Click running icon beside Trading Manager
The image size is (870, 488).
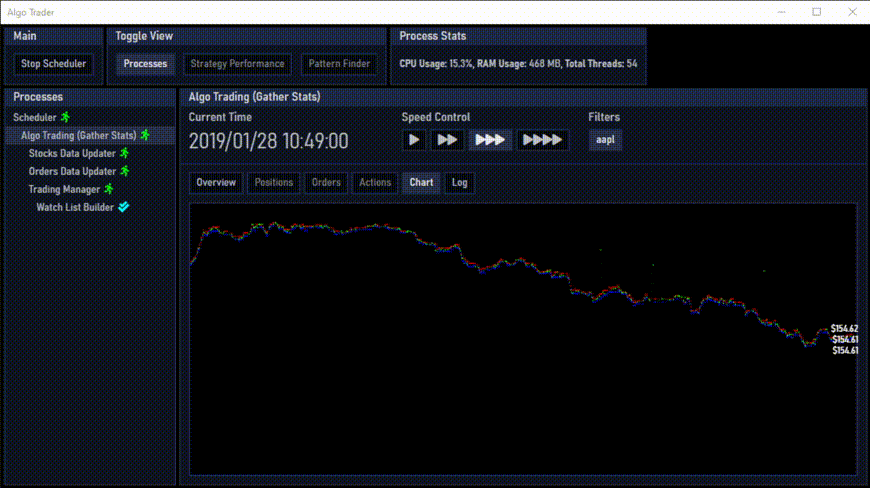[109, 189]
